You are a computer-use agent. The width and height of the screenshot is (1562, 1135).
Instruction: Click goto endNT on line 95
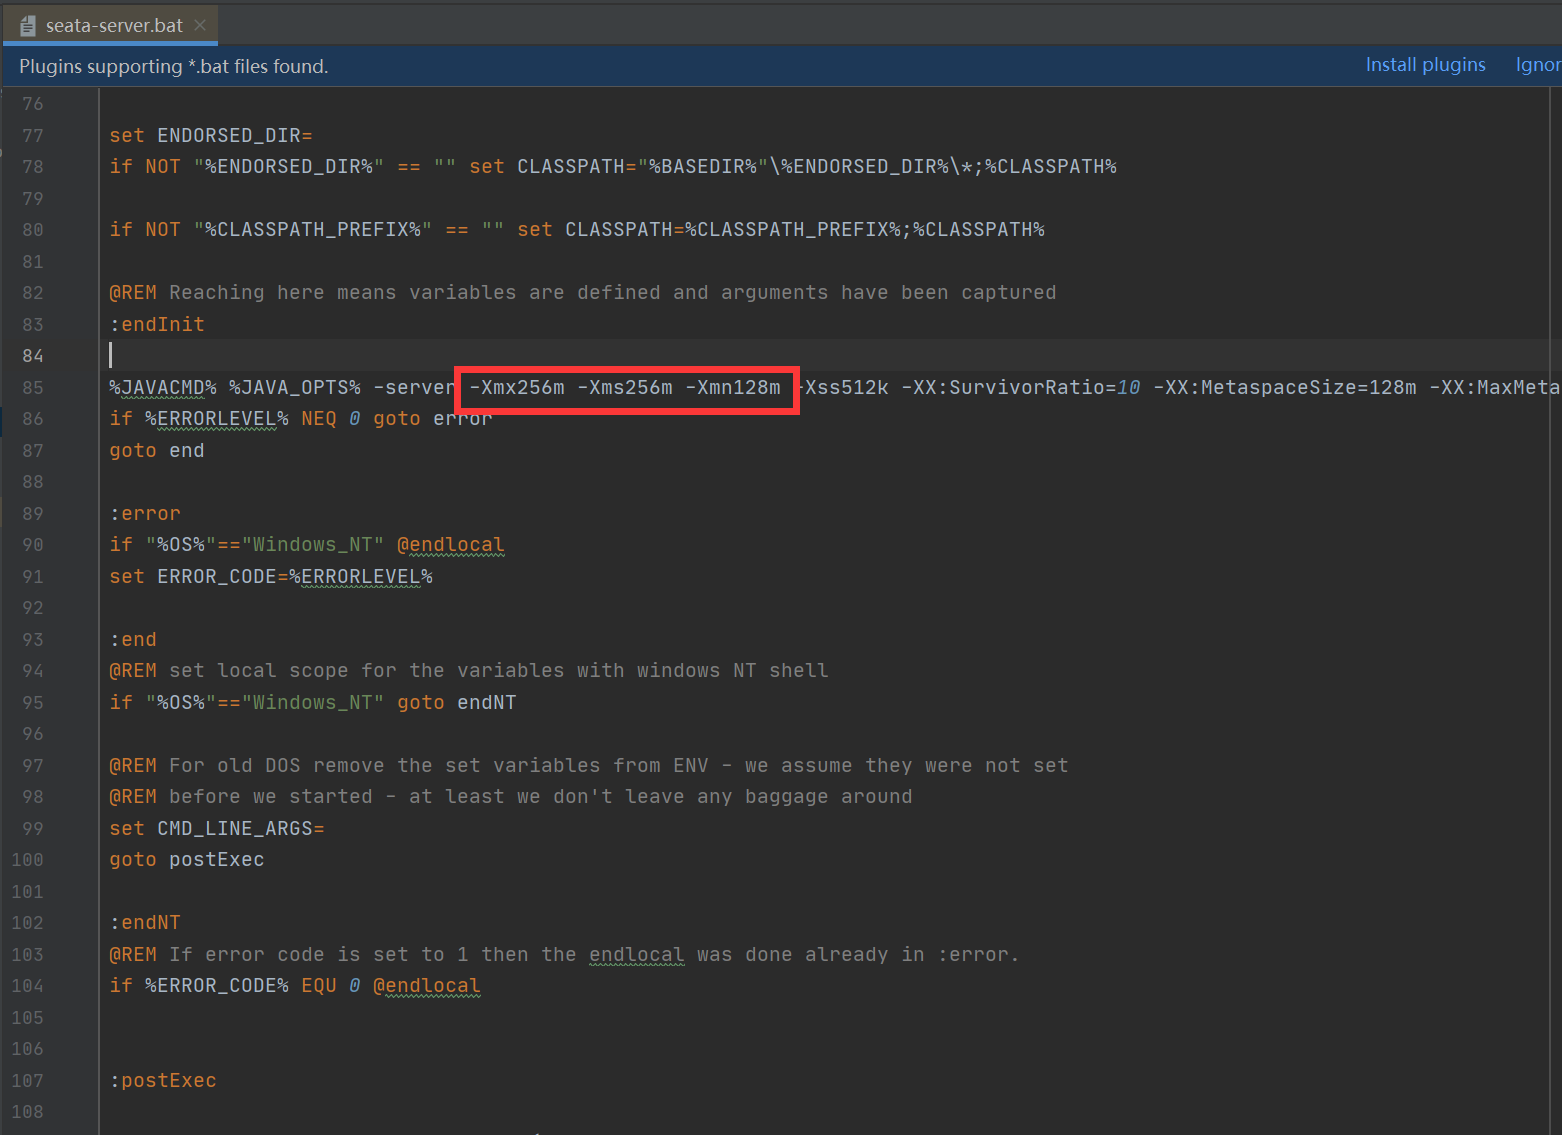[x=457, y=702]
